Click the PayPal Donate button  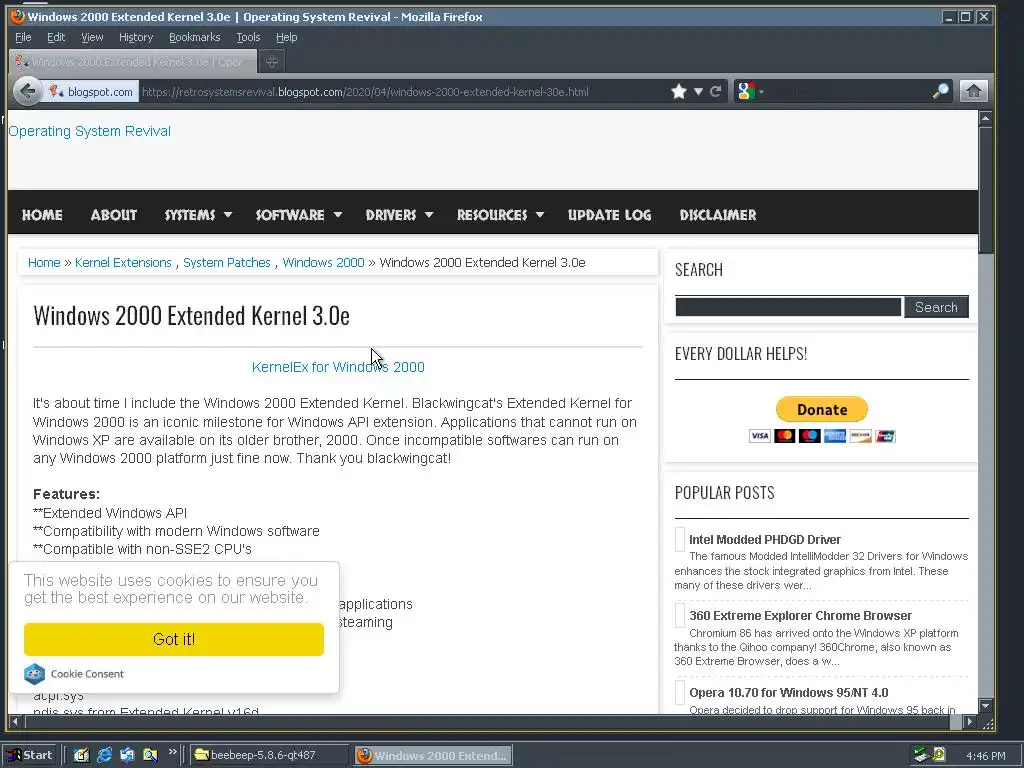click(x=822, y=409)
